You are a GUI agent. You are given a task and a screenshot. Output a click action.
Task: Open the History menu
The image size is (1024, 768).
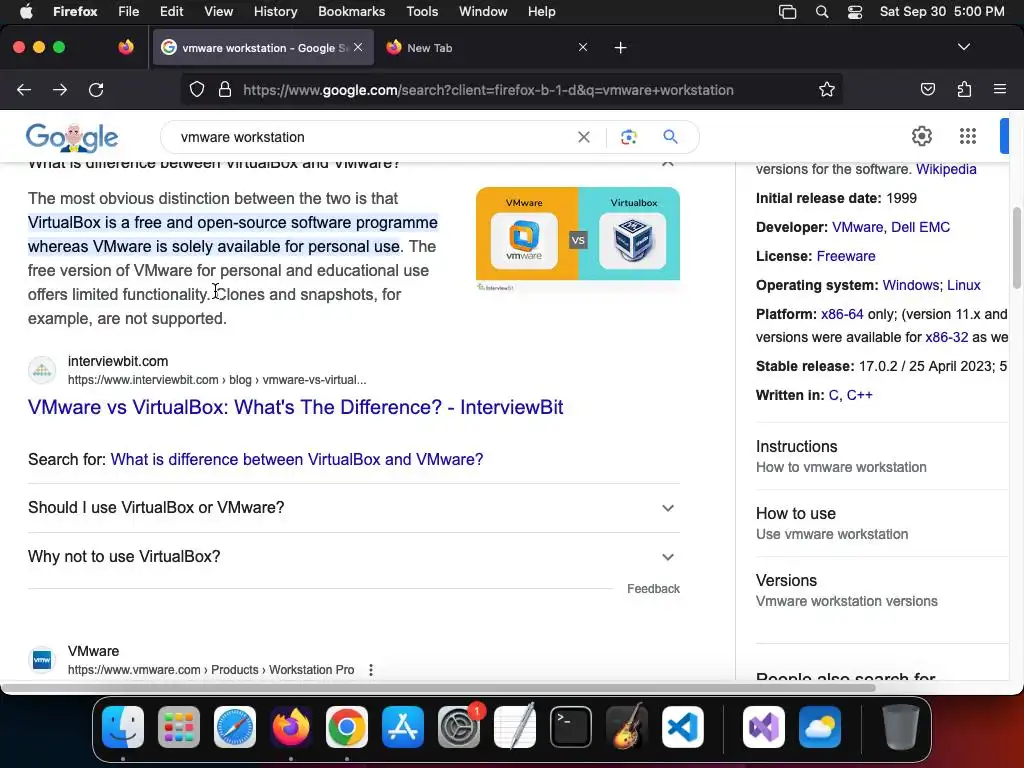[x=276, y=12]
